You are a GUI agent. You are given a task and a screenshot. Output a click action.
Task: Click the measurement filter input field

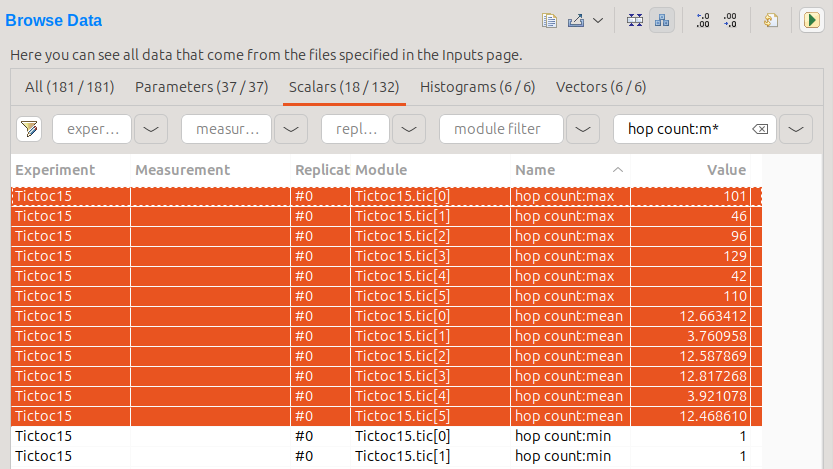(226, 129)
